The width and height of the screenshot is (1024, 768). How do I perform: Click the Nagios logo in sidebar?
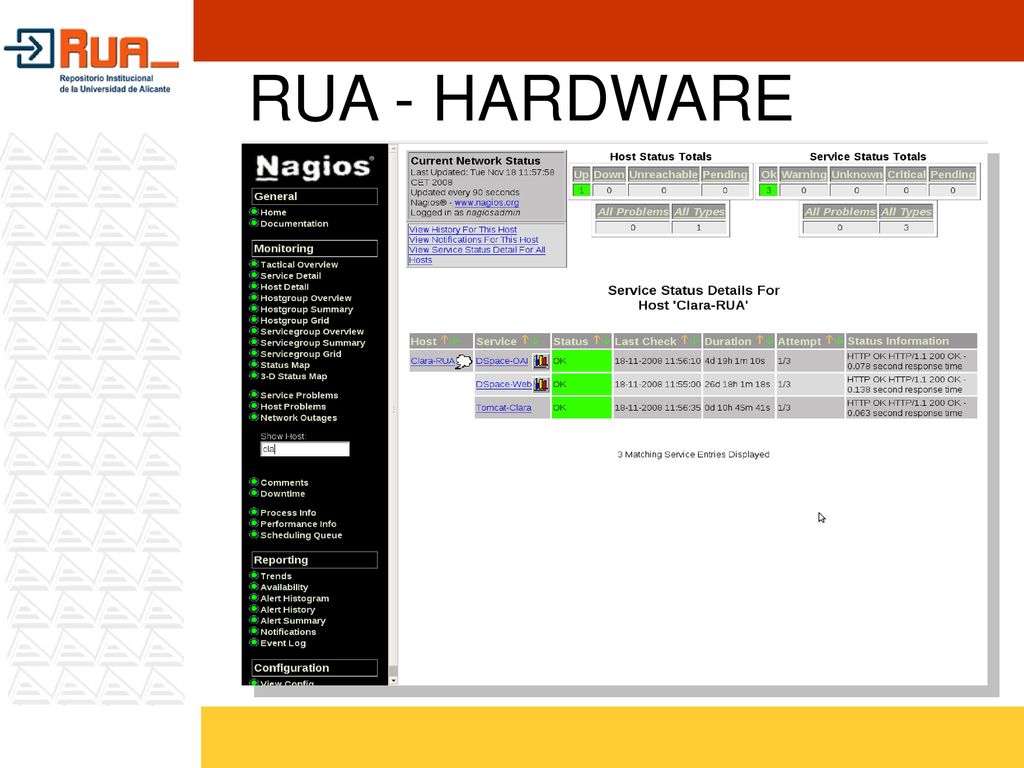click(x=314, y=167)
